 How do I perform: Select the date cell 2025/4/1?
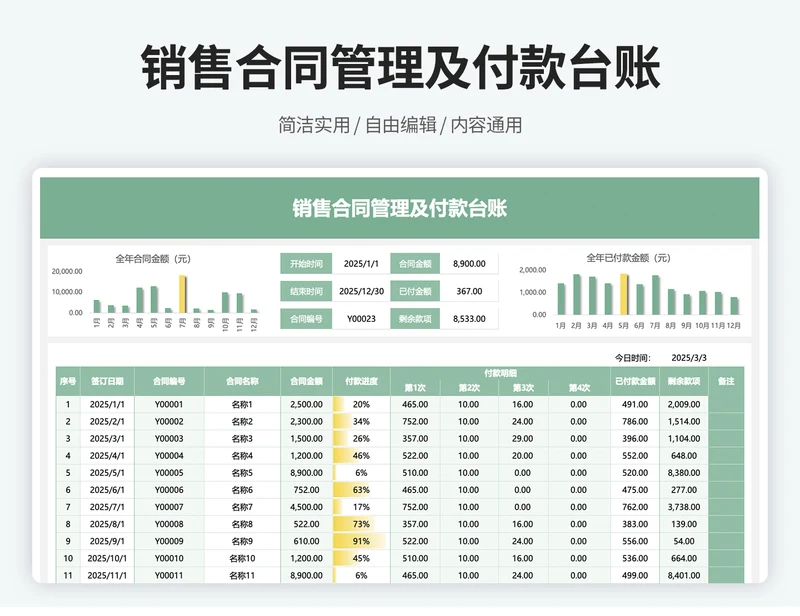[107, 456]
